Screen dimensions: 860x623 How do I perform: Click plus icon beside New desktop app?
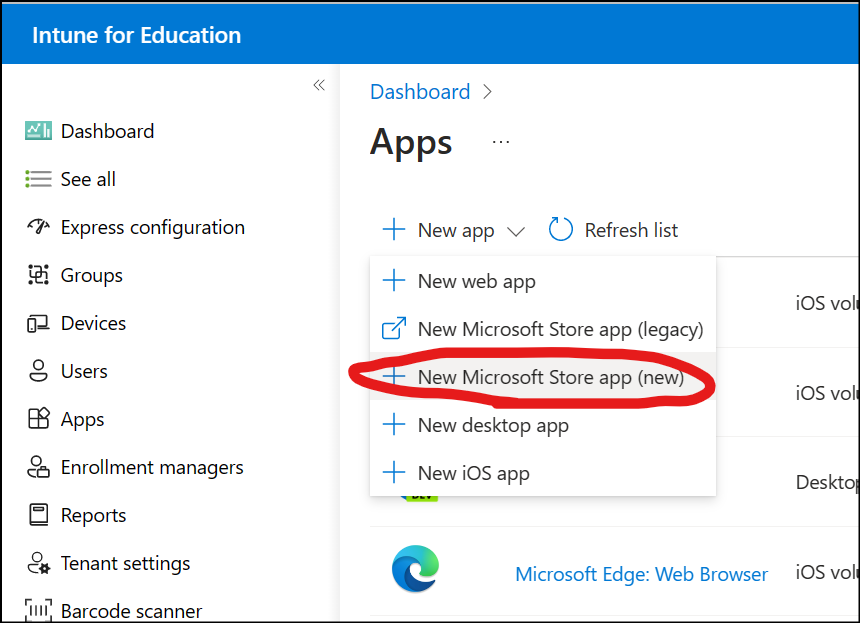point(394,424)
